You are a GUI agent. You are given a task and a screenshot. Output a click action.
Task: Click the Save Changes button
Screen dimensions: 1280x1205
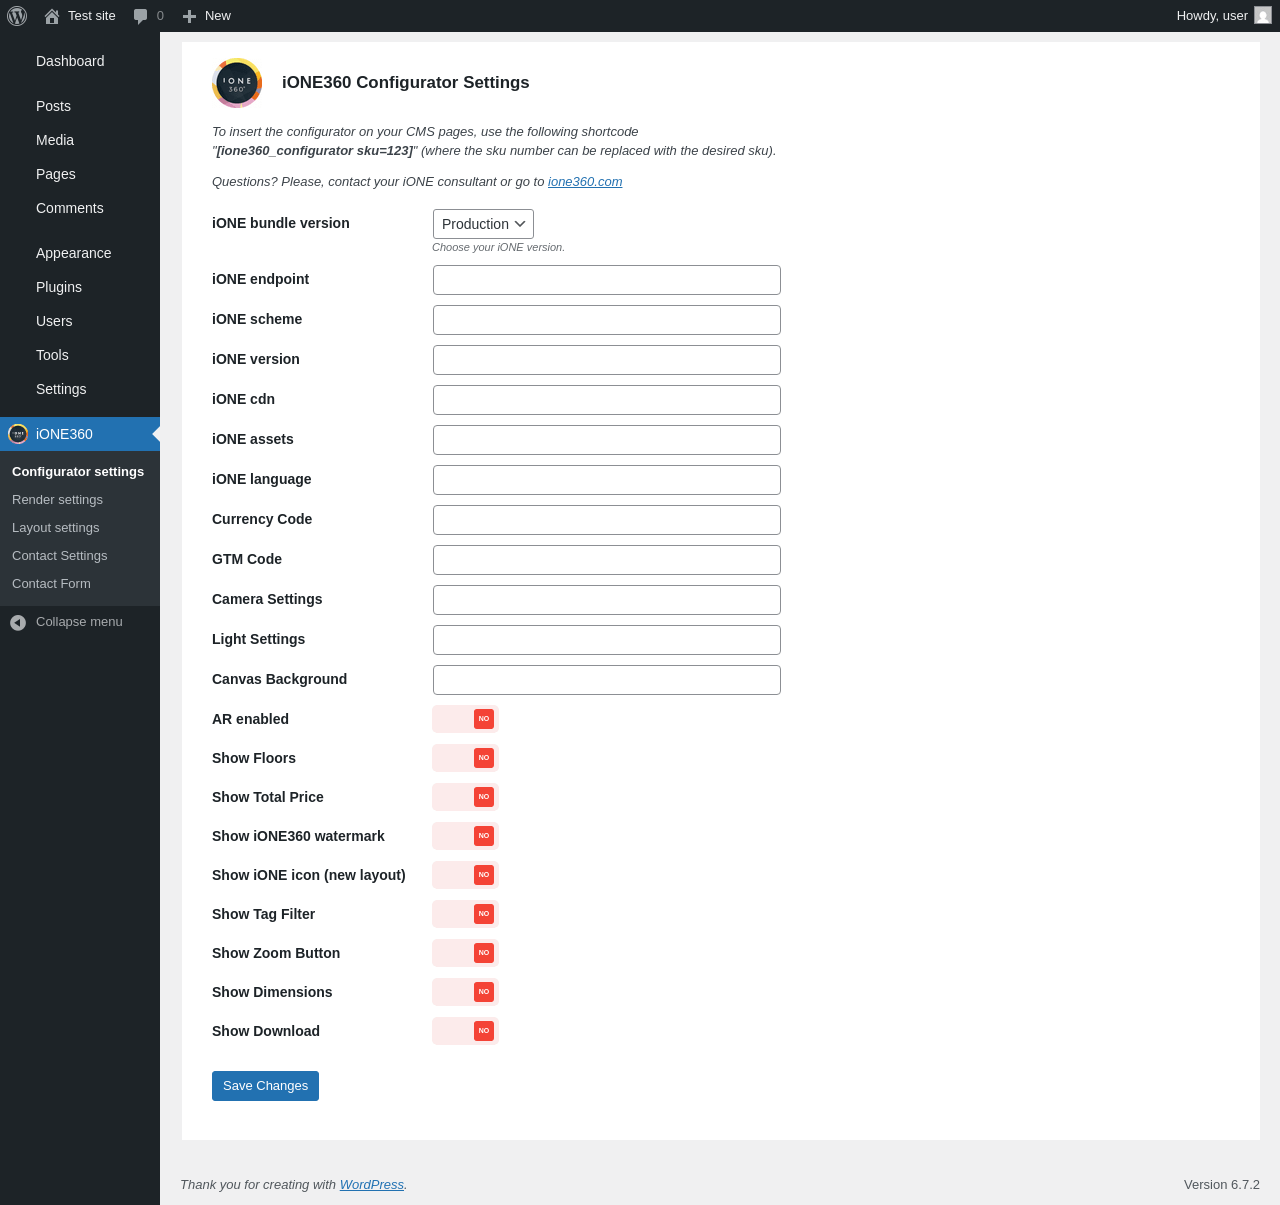(x=265, y=1086)
